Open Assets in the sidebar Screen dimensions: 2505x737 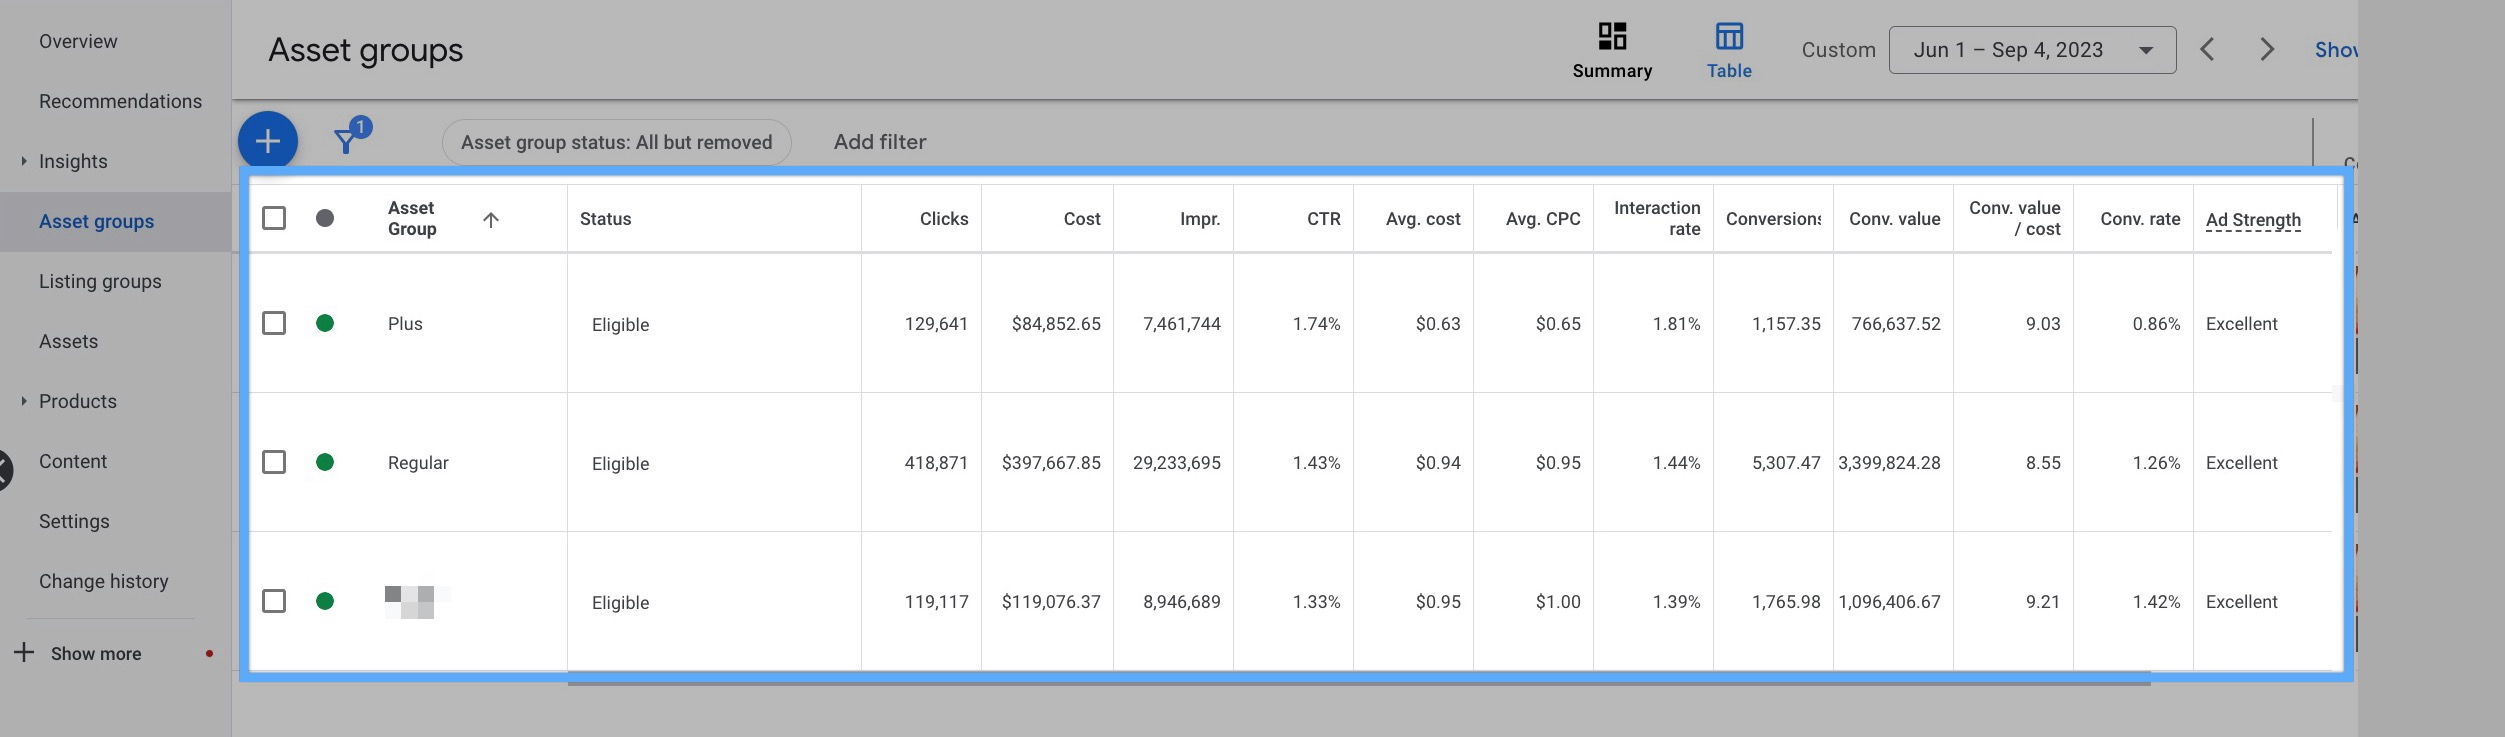click(x=68, y=341)
